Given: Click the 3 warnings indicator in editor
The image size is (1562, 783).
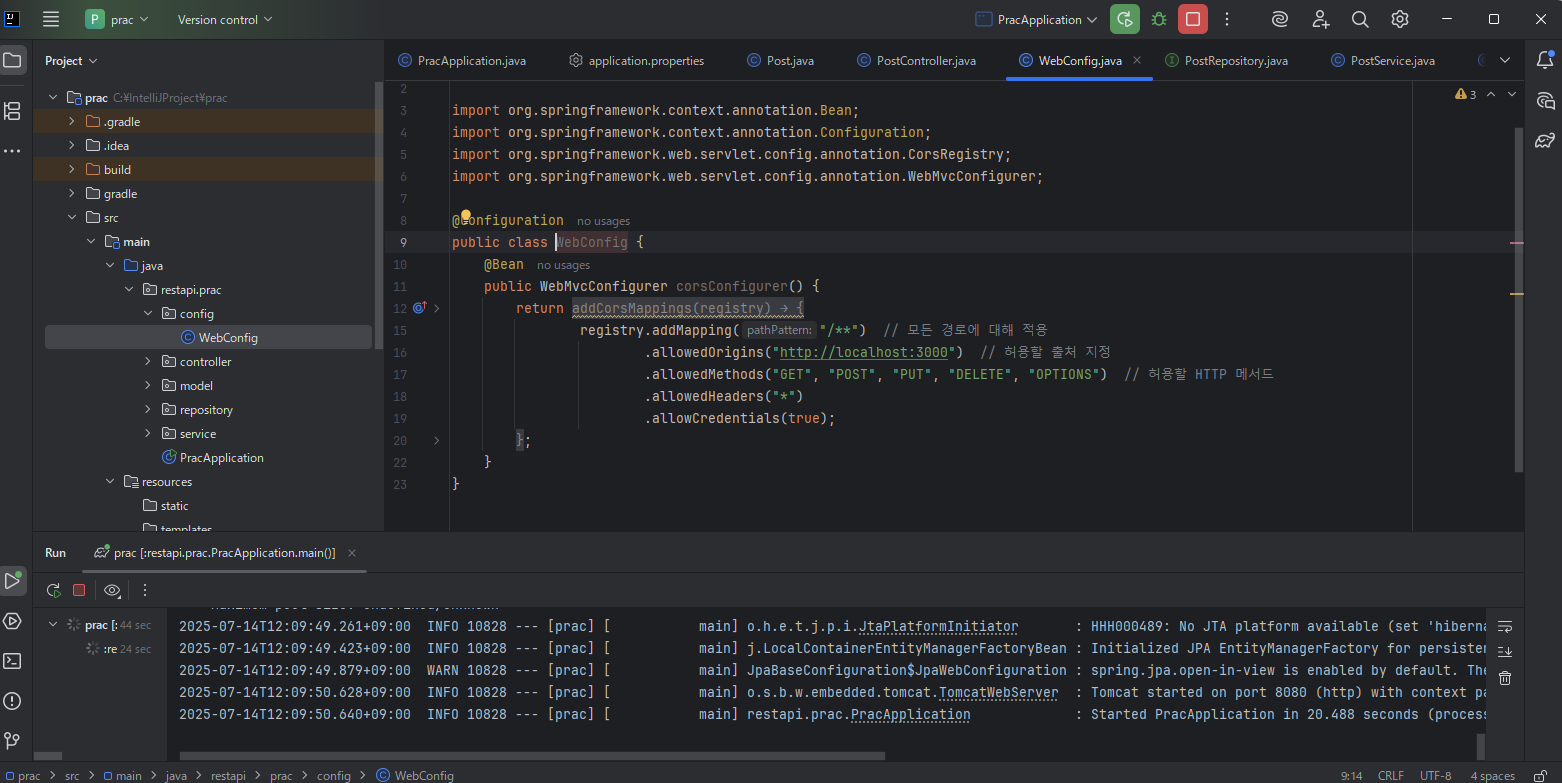Looking at the screenshot, I should pyautogui.click(x=1466, y=94).
